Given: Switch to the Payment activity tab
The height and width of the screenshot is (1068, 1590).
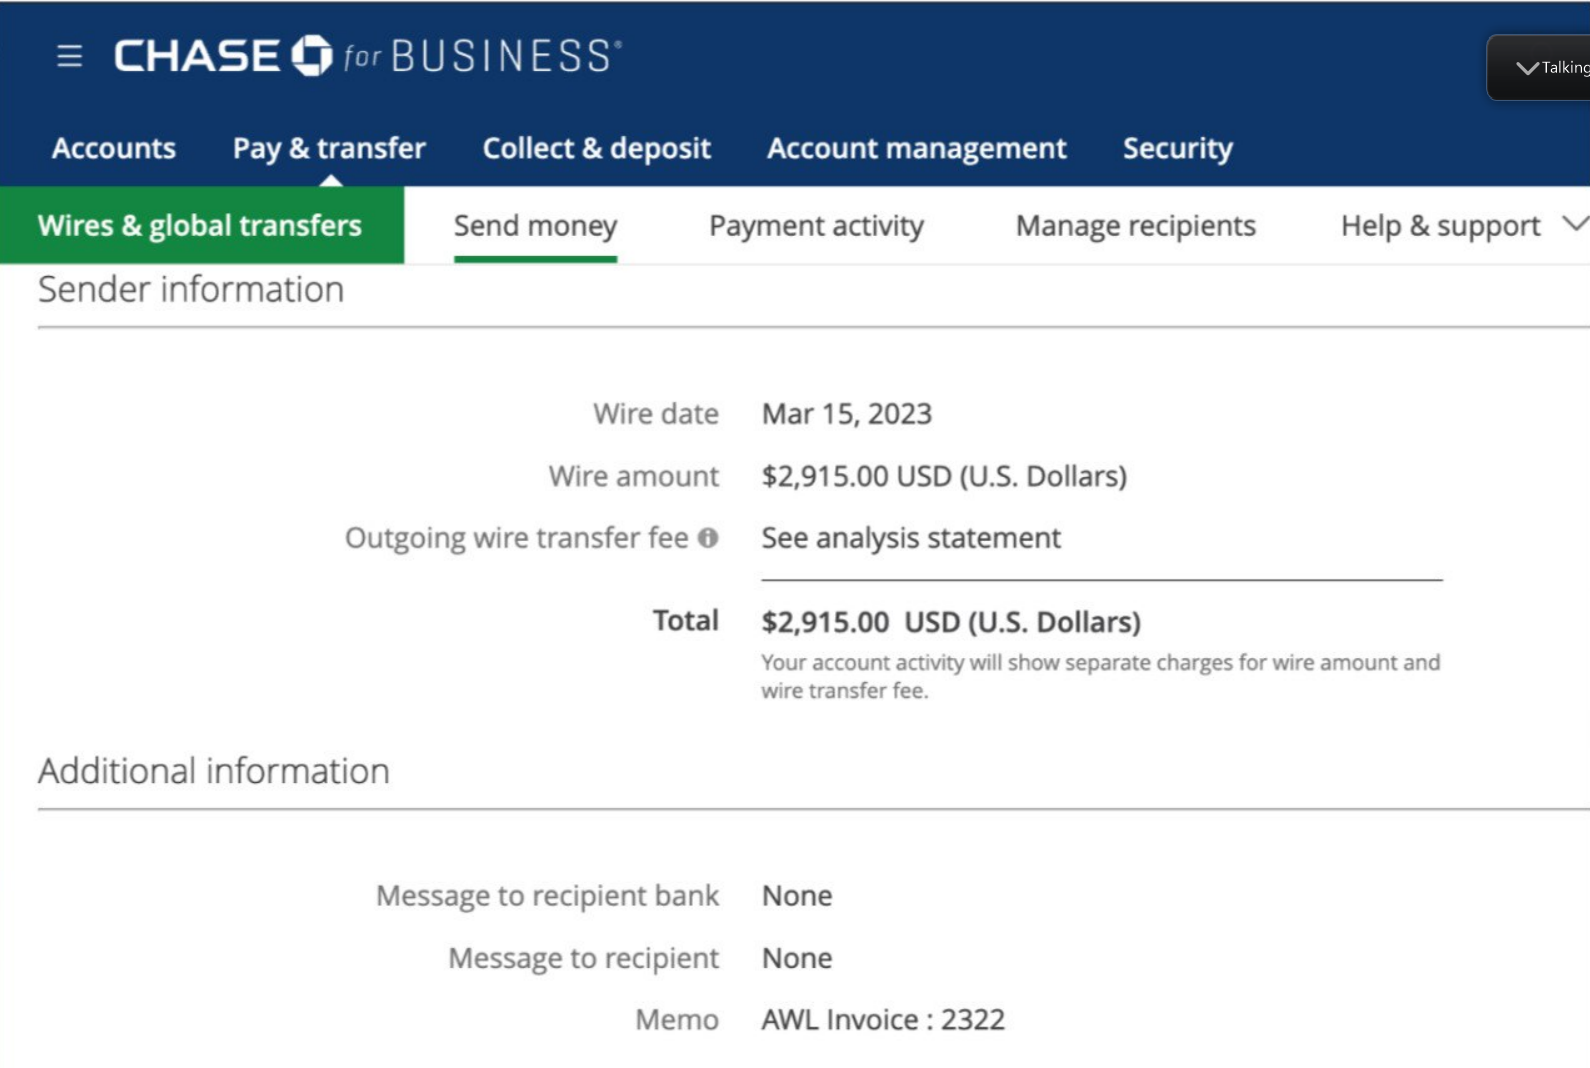Looking at the screenshot, I should pos(816,226).
